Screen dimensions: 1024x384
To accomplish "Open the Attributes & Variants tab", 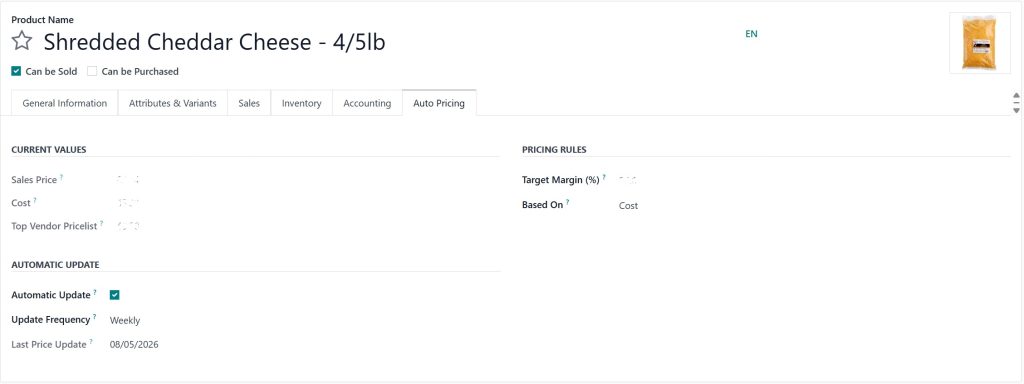I will (x=173, y=103).
